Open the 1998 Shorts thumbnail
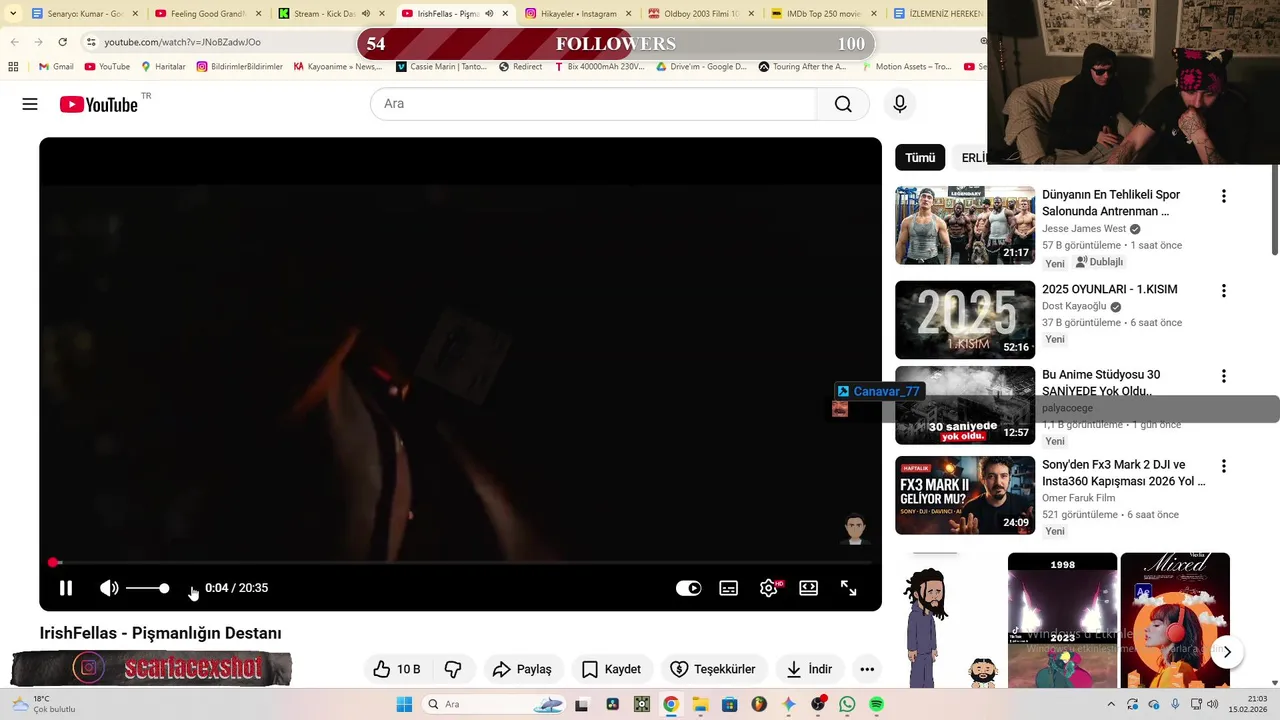 [x=1062, y=620]
